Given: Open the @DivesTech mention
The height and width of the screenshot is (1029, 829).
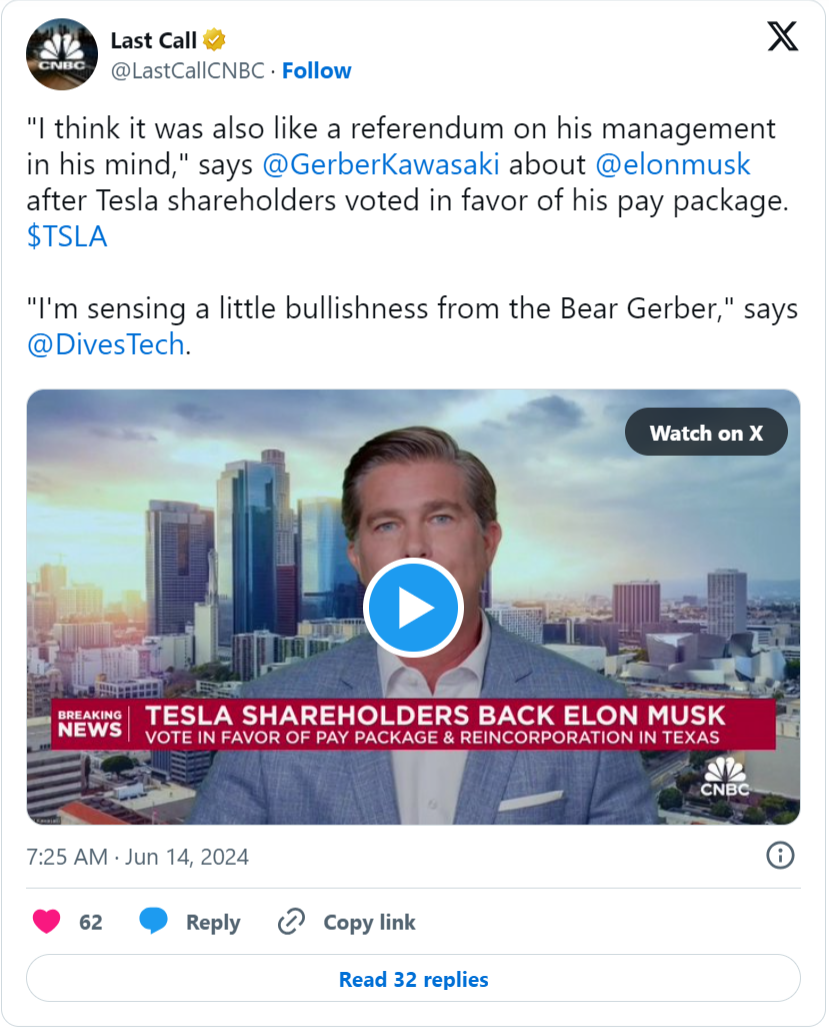Looking at the screenshot, I should pyautogui.click(x=106, y=344).
